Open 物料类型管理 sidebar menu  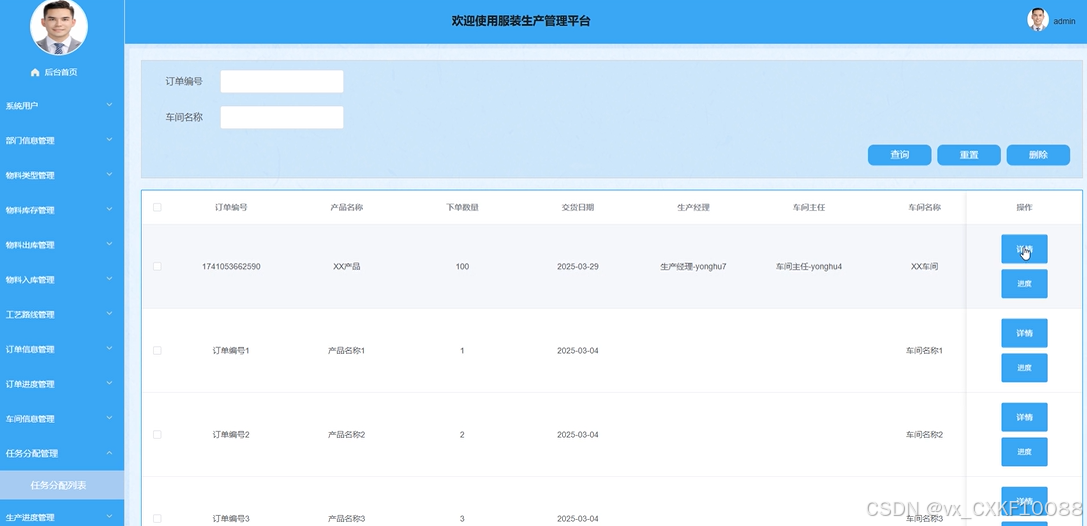(x=62, y=175)
